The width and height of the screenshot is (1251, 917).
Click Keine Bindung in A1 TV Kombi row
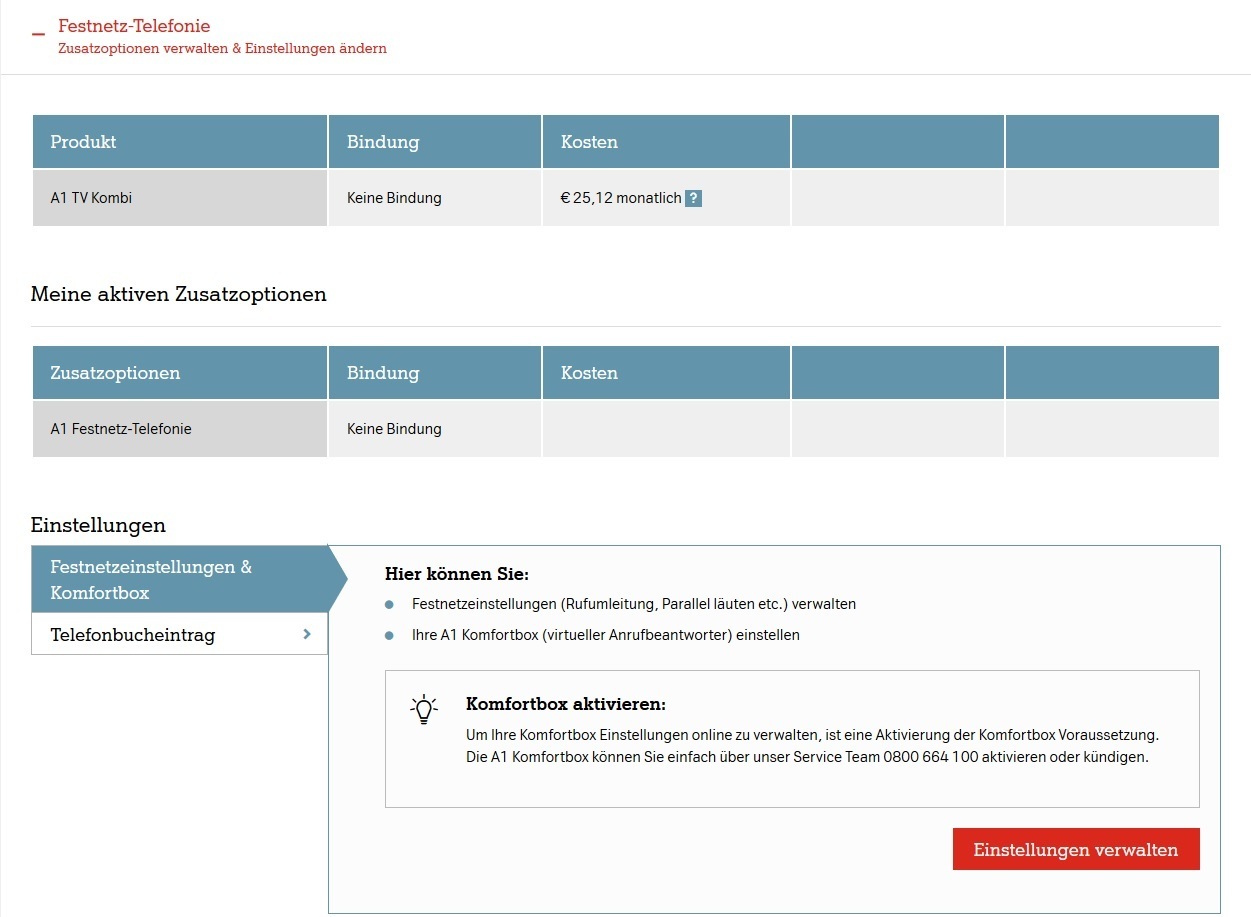(x=394, y=198)
